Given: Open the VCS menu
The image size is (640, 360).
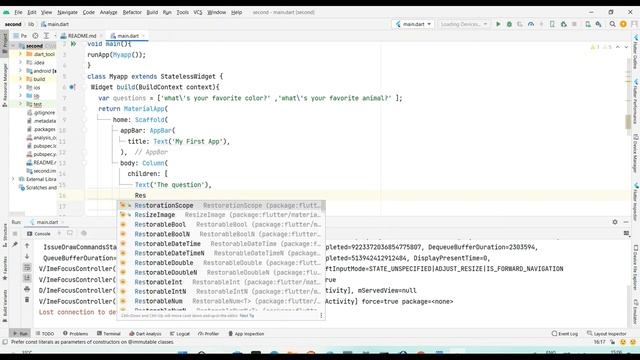Looking at the screenshot, I should [198, 12].
